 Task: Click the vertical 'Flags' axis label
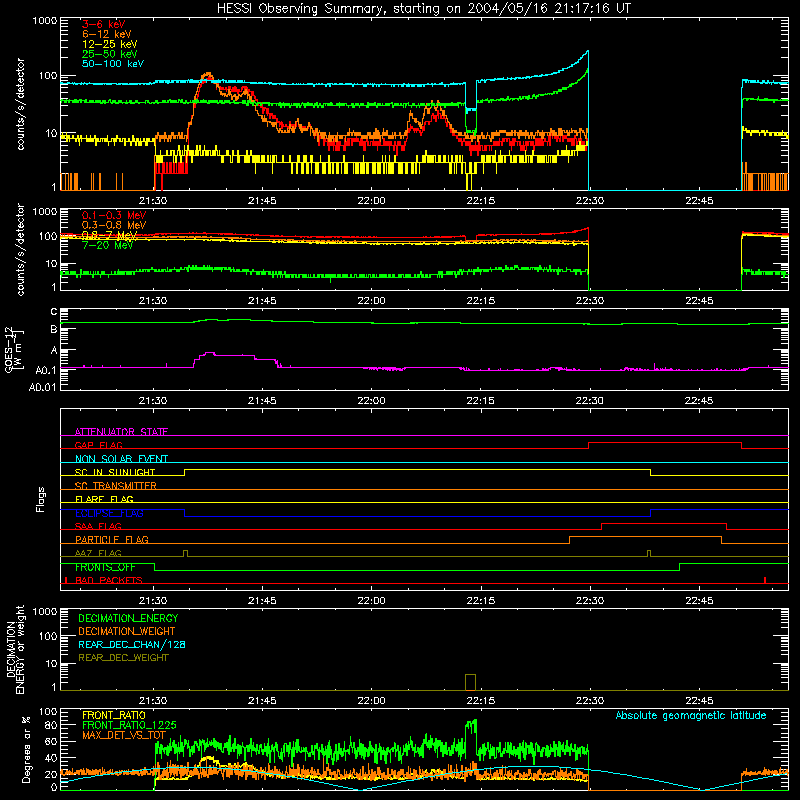pos(41,499)
